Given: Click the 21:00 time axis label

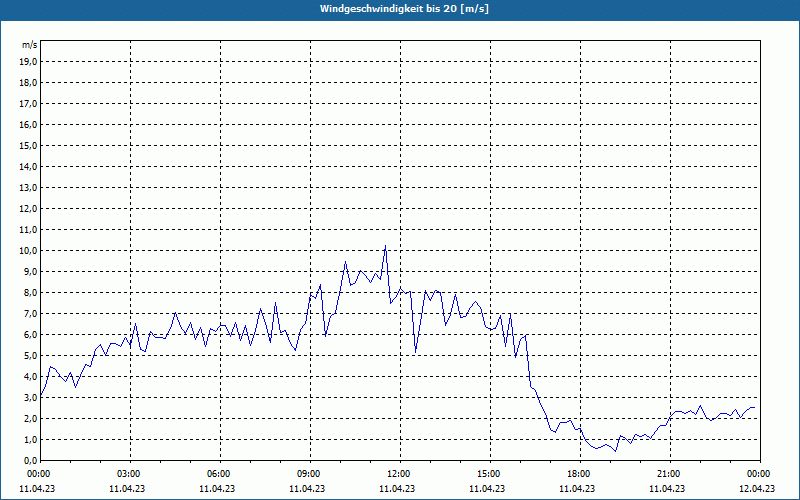Looking at the screenshot, I should (x=670, y=474).
